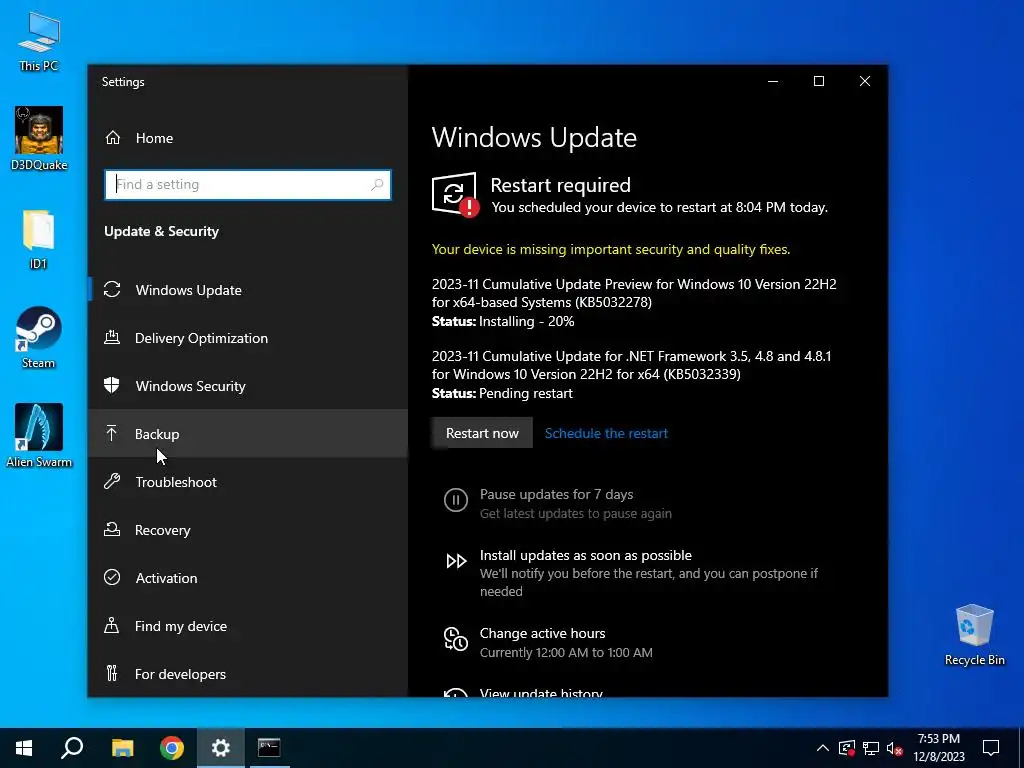Click Install updates as soon as possible
The width and height of the screenshot is (1024, 768).
(x=586, y=555)
